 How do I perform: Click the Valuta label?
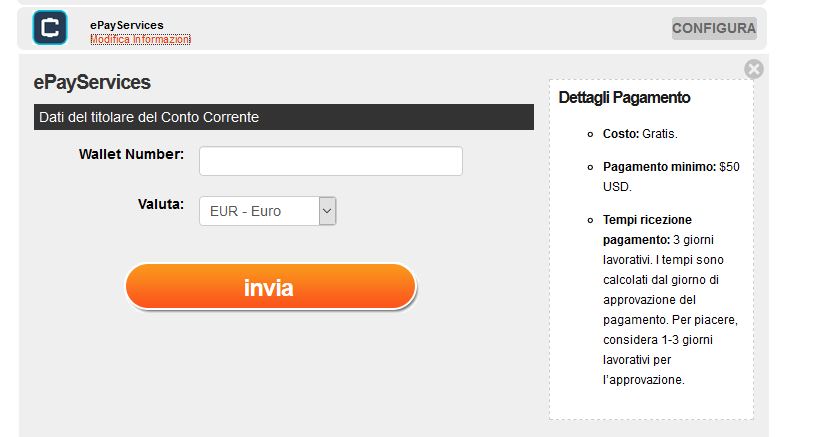pyautogui.click(x=161, y=204)
